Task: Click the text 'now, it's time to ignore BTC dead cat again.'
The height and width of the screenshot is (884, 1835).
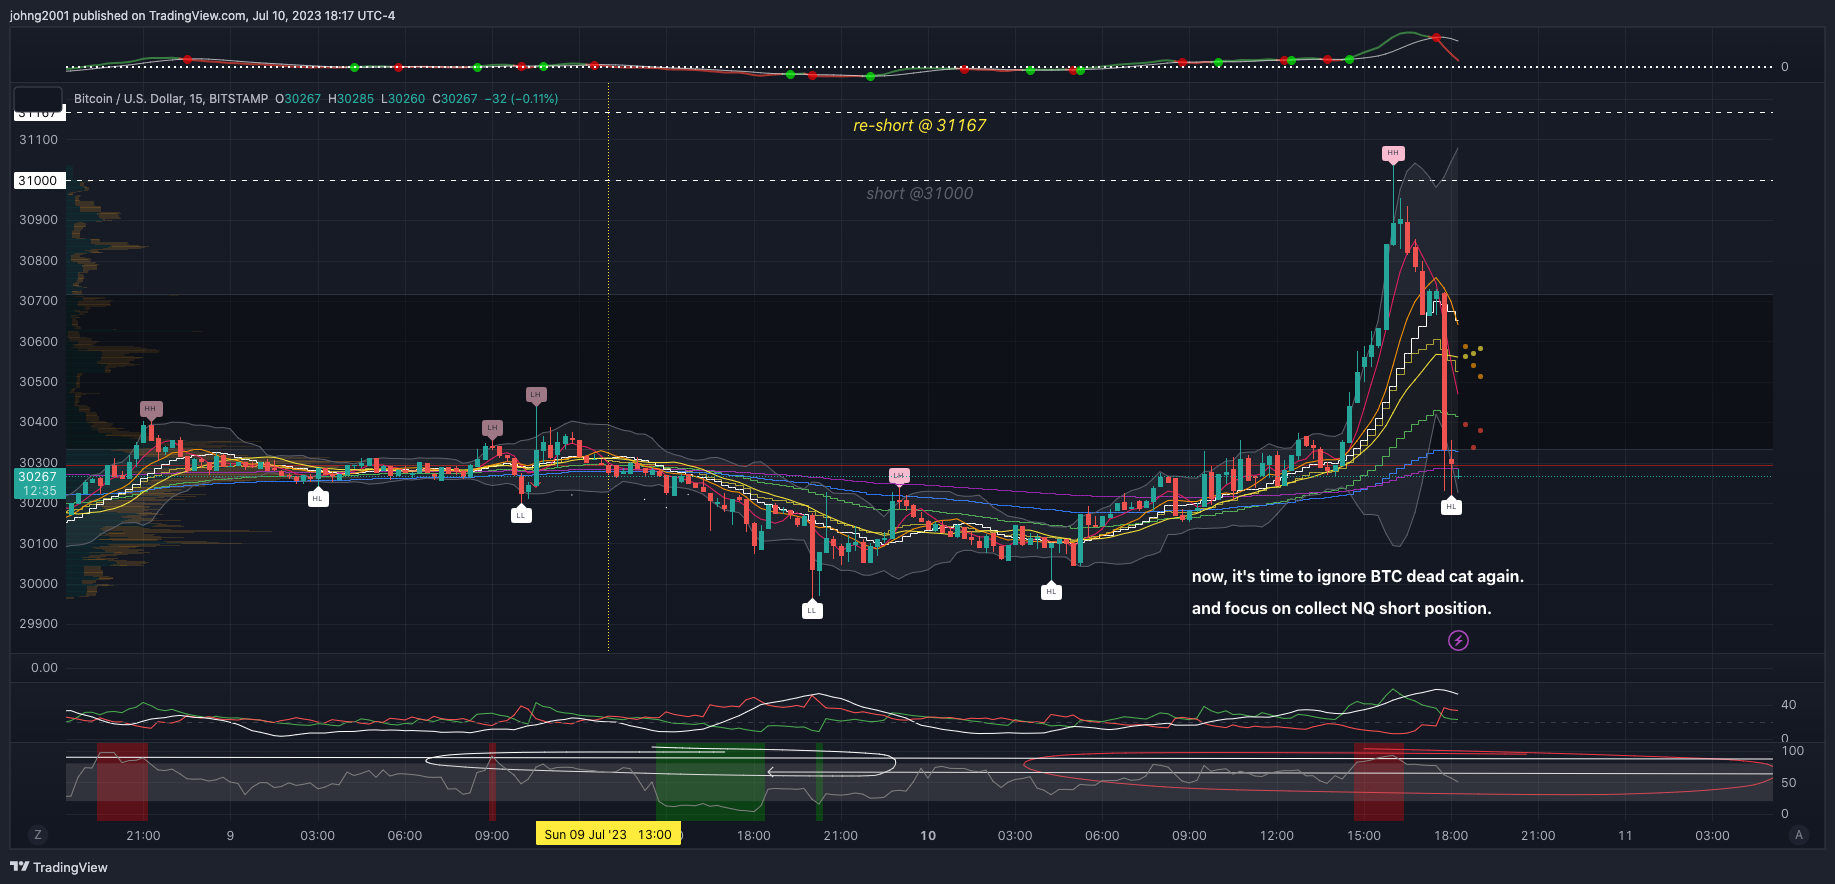Action: point(1357,576)
